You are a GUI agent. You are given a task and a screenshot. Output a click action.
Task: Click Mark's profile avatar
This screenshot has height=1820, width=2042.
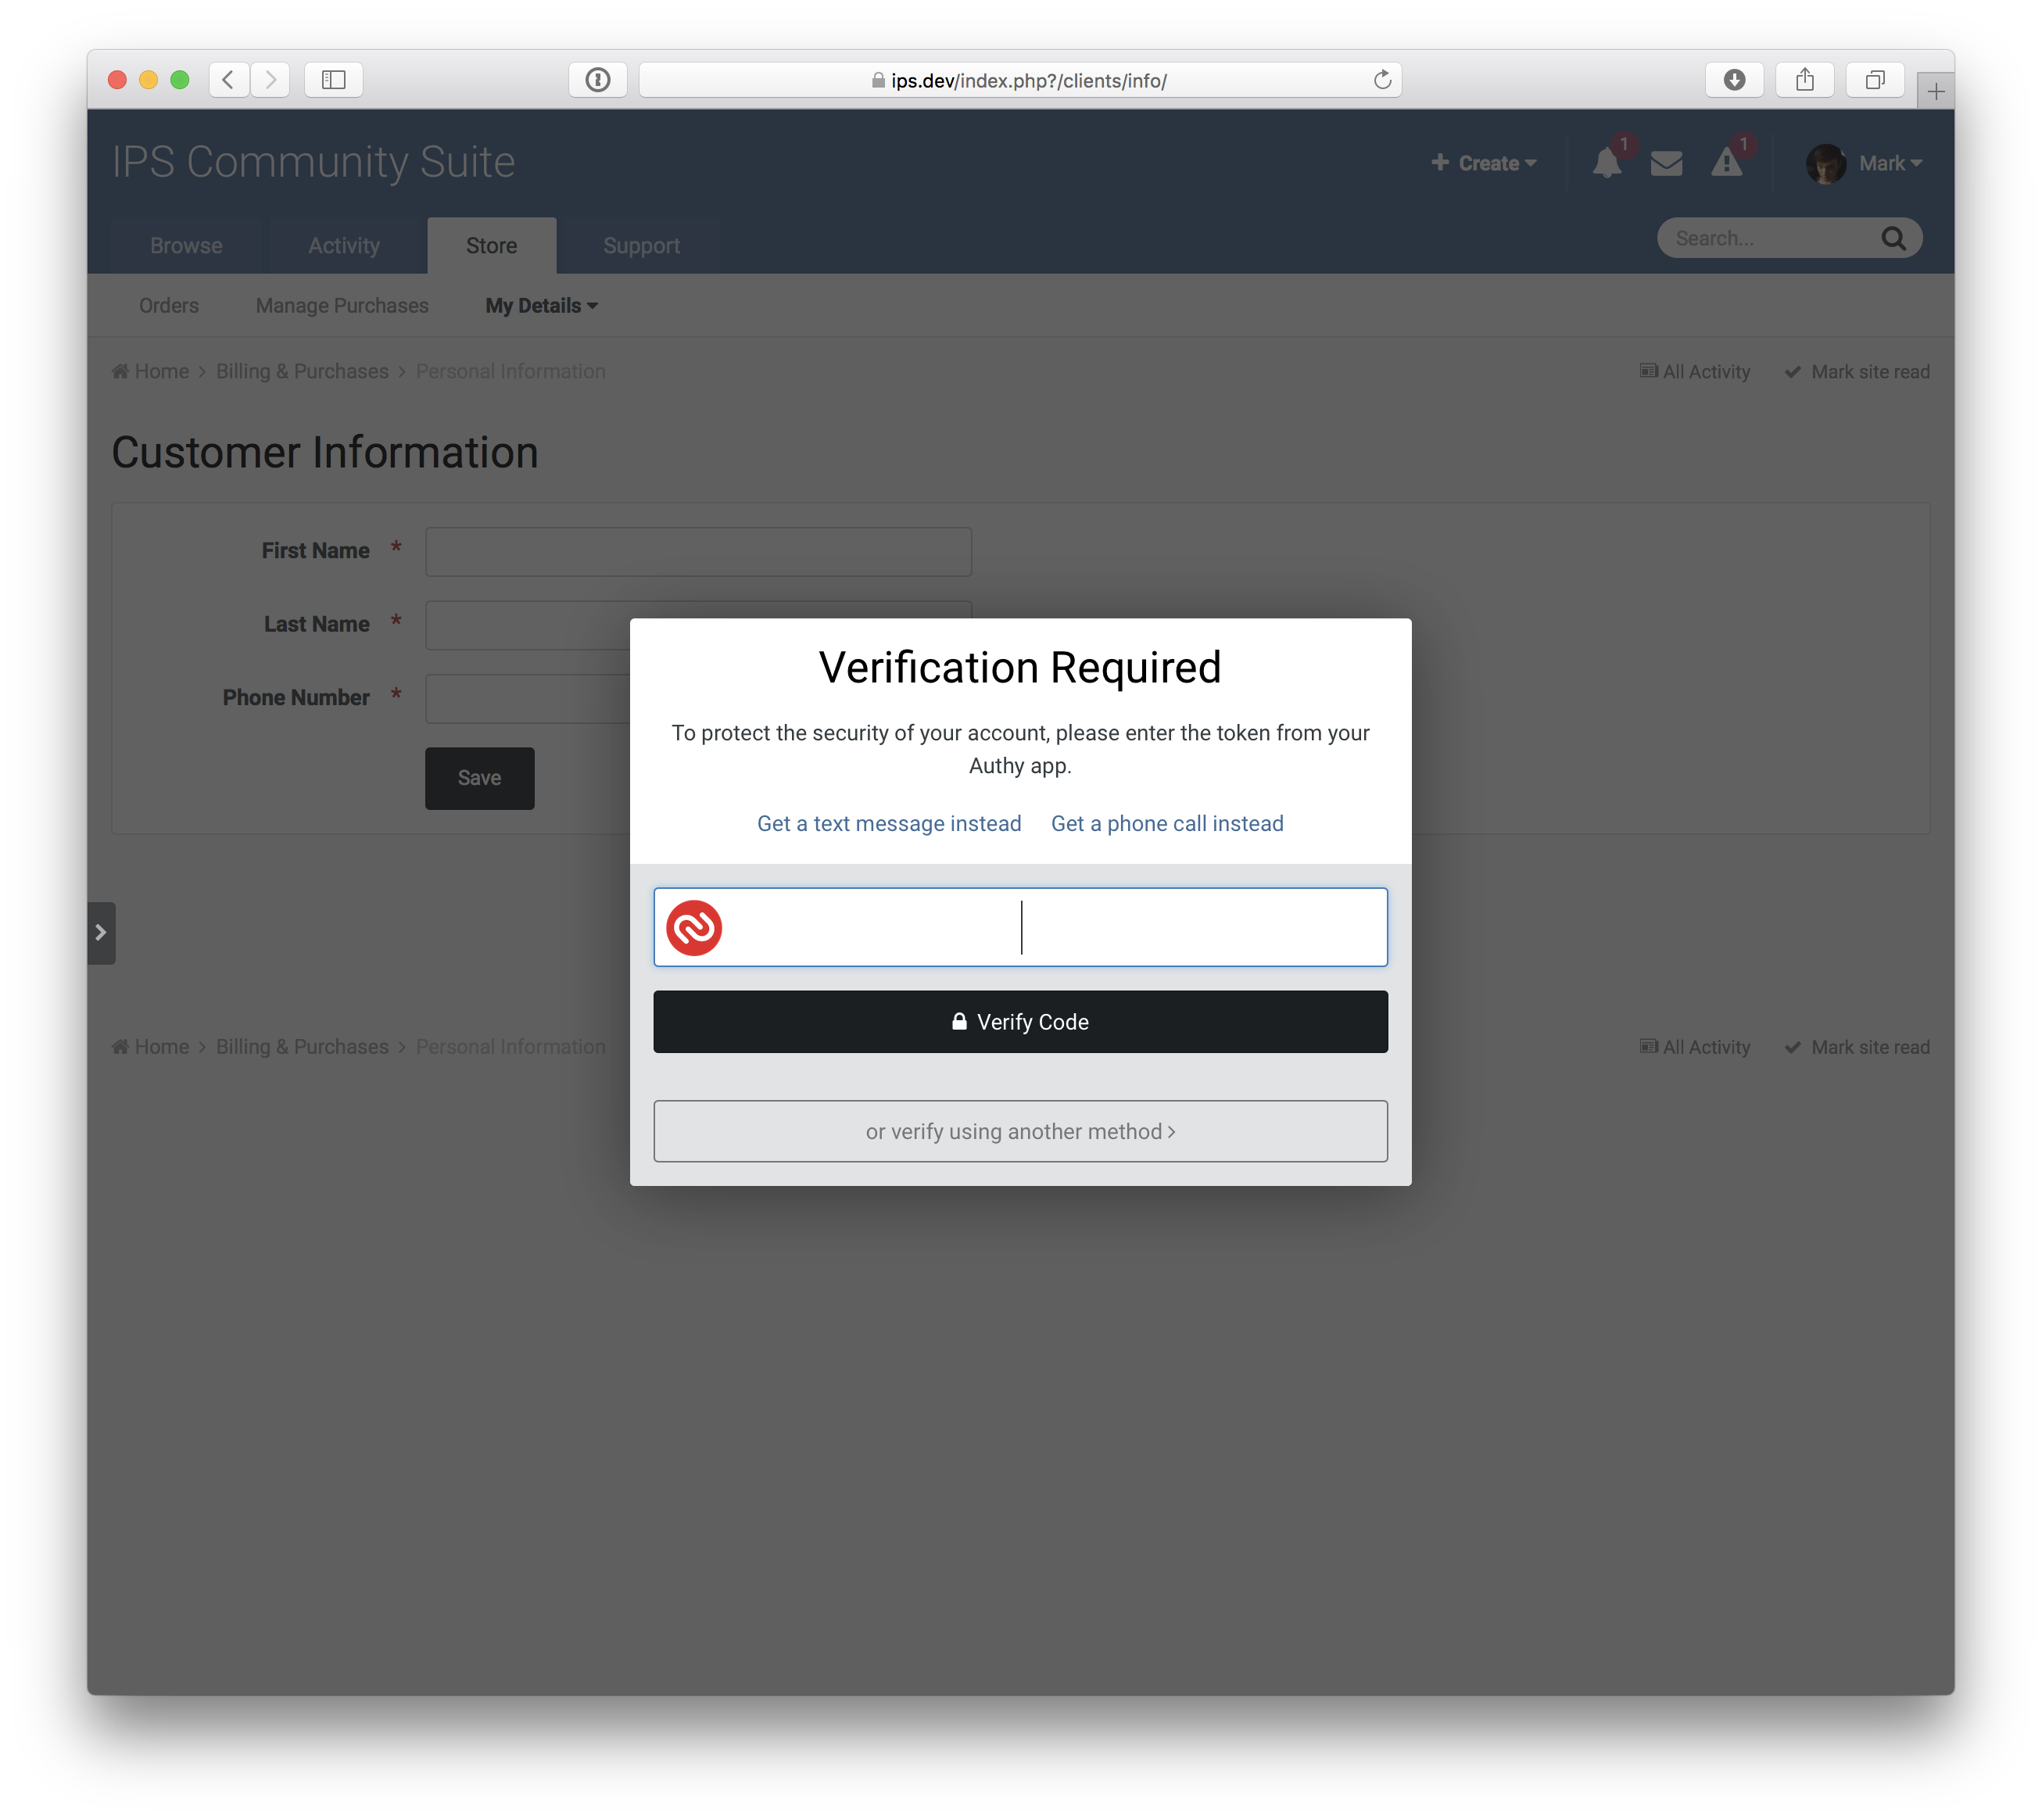click(x=1826, y=164)
